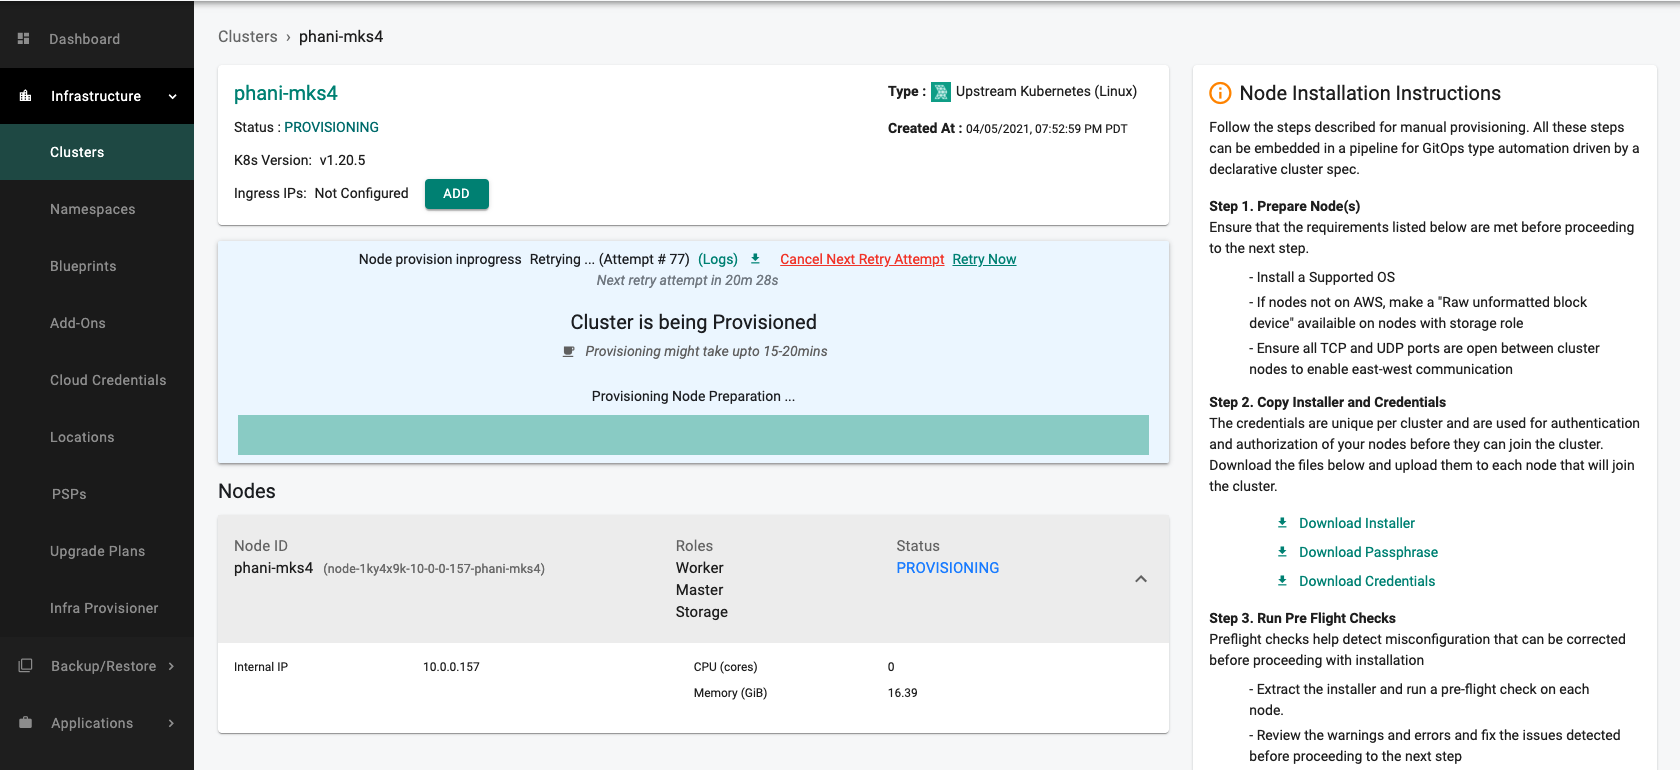Click Storage role text in node row
1680x770 pixels.
click(x=702, y=612)
